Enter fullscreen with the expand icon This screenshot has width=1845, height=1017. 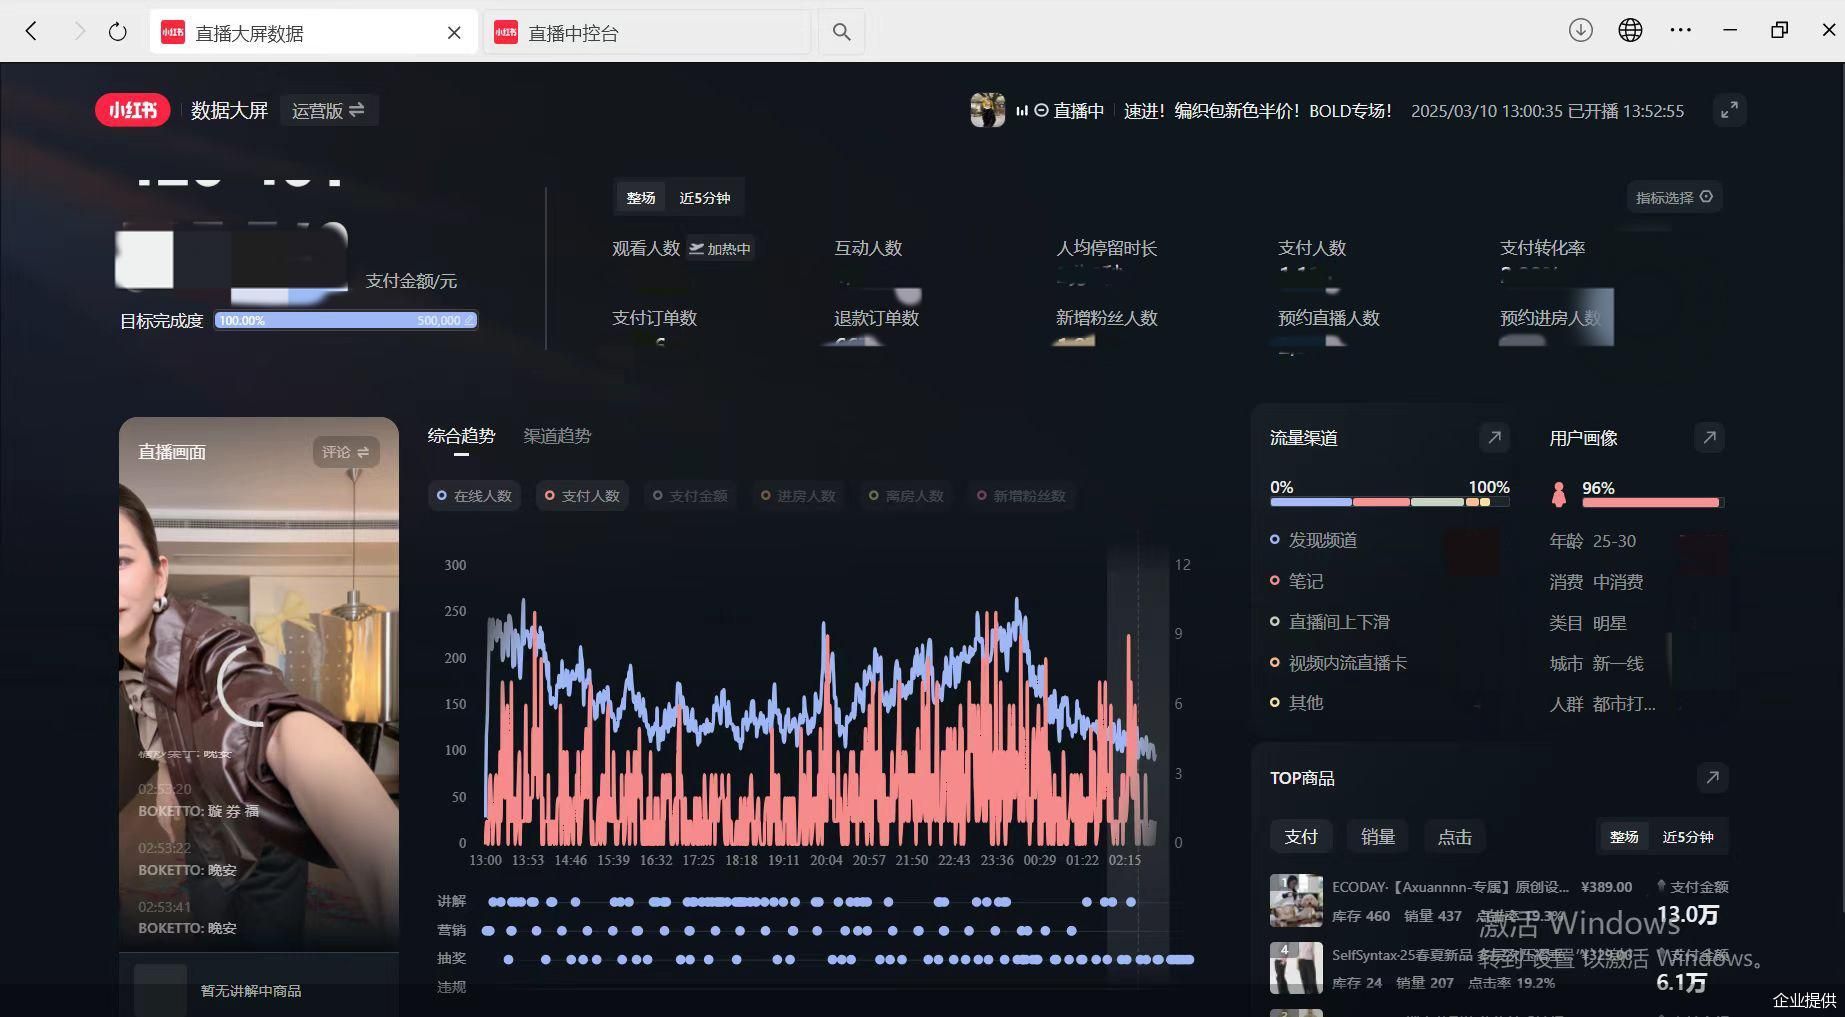pyautogui.click(x=1729, y=110)
